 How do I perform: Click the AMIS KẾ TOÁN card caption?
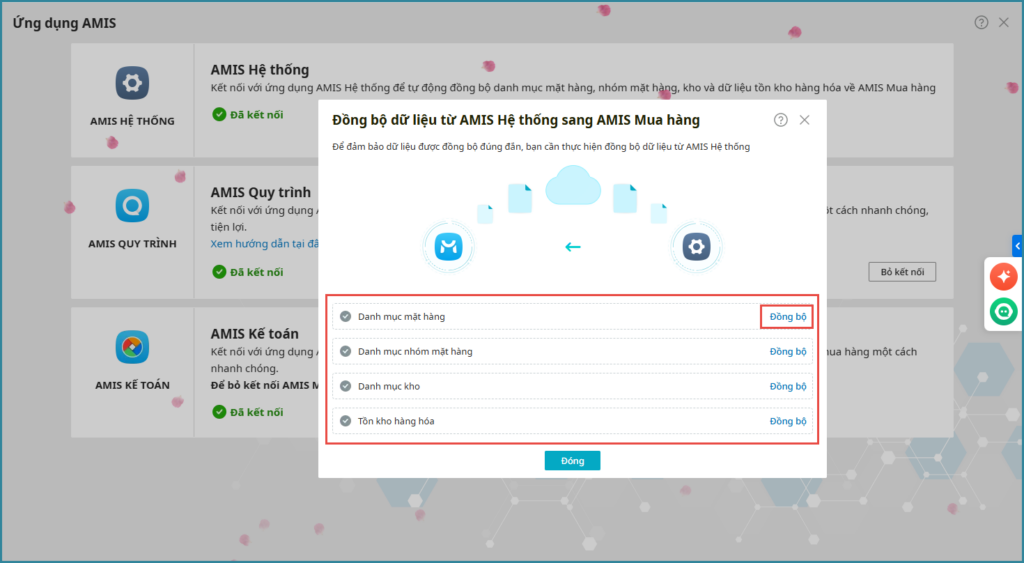coord(133,385)
